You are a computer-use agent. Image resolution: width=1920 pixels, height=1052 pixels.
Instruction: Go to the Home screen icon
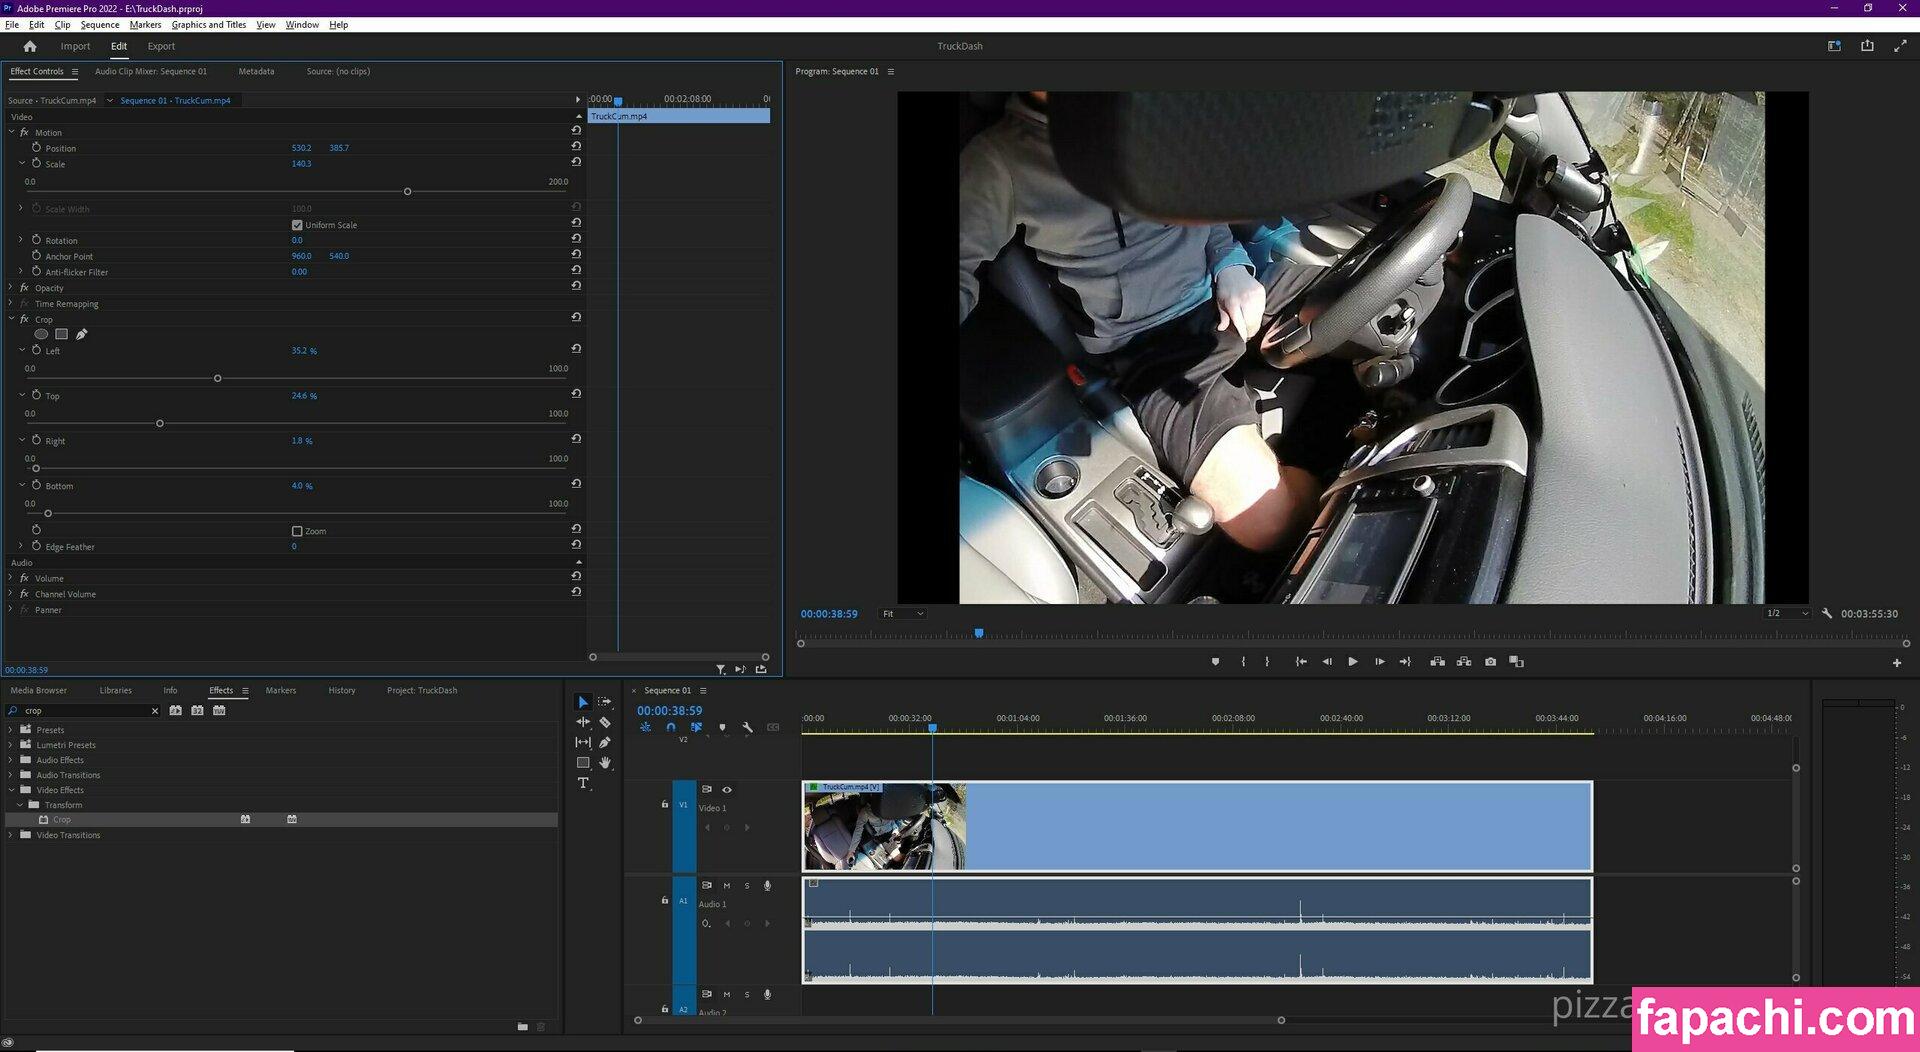[x=30, y=46]
